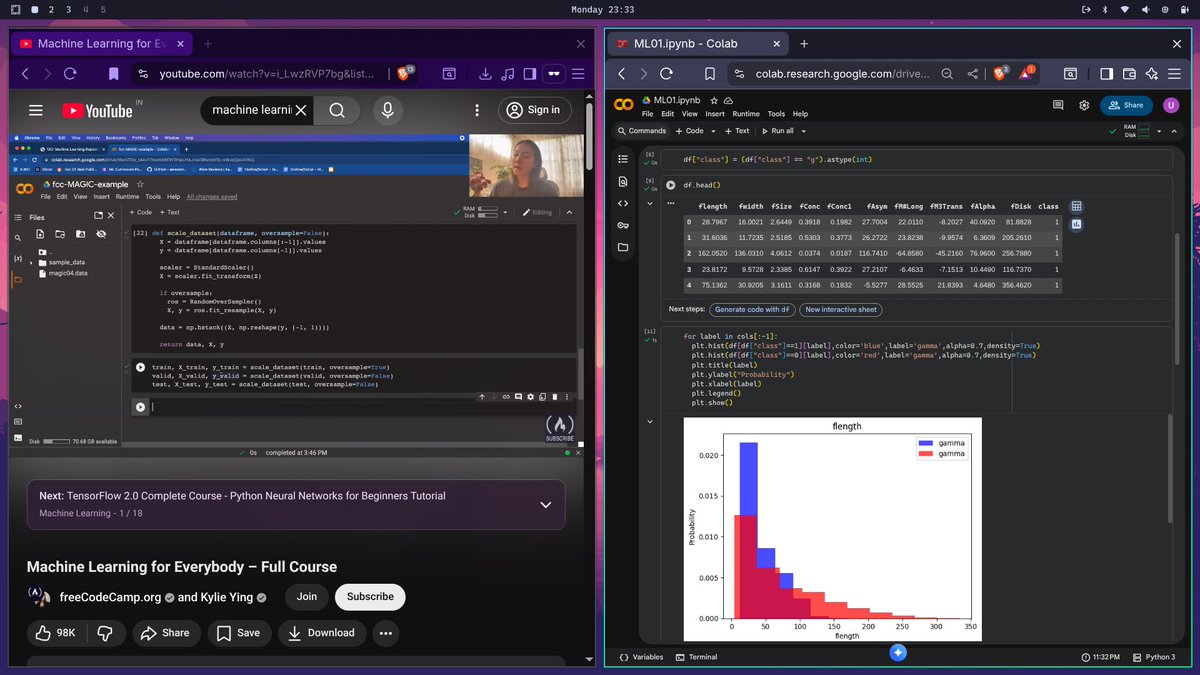Open Colab secrets key icon
The image size is (1200, 675).
pyautogui.click(x=623, y=225)
